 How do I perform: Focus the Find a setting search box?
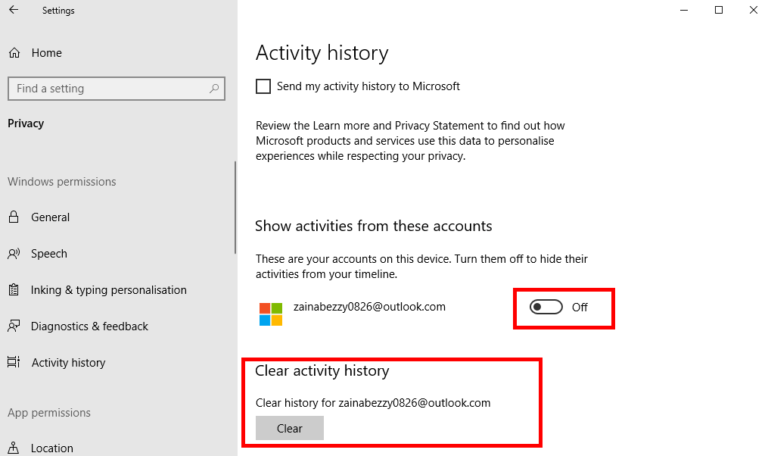116,89
